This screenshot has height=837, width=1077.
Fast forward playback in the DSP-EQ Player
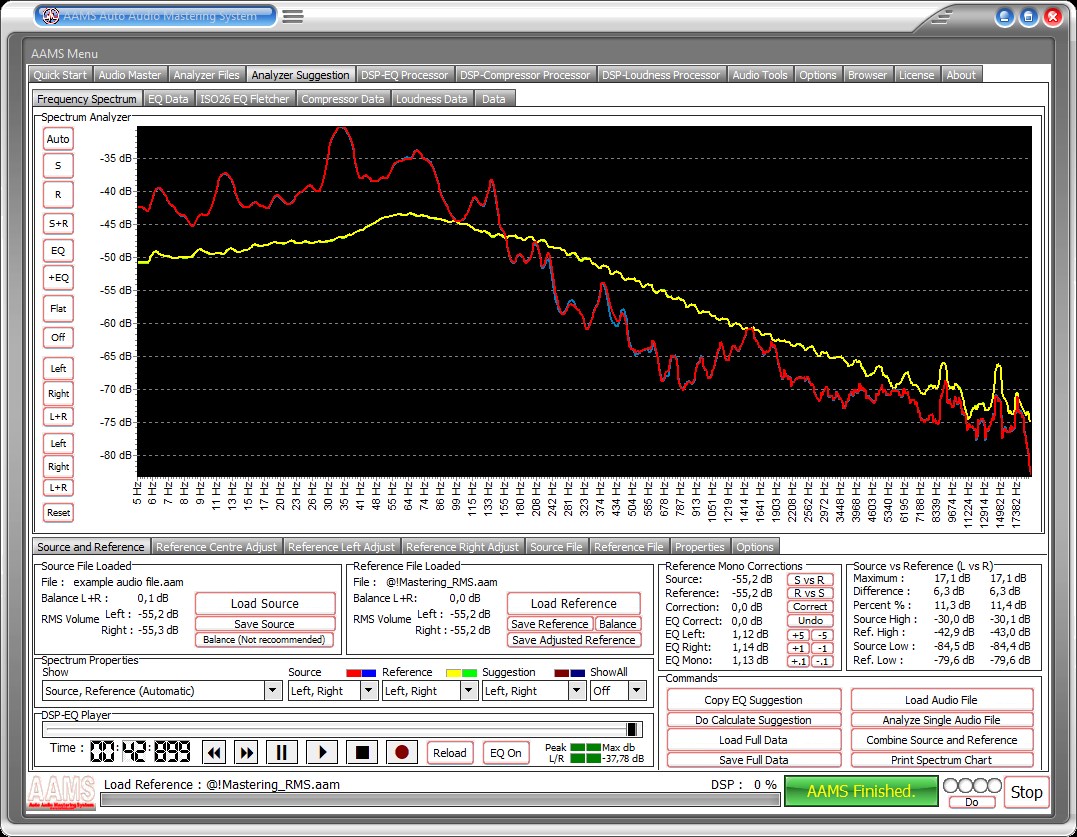tap(247, 753)
